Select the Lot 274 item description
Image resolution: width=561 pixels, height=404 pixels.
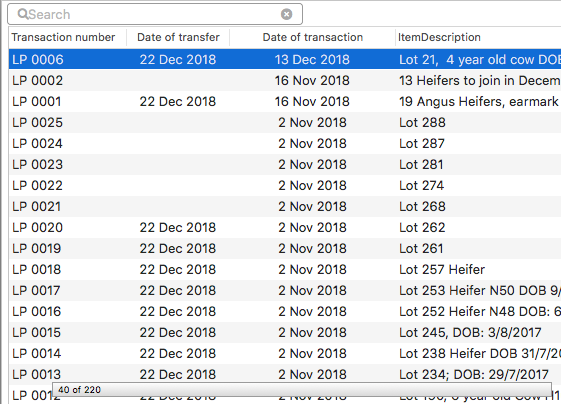(421, 185)
